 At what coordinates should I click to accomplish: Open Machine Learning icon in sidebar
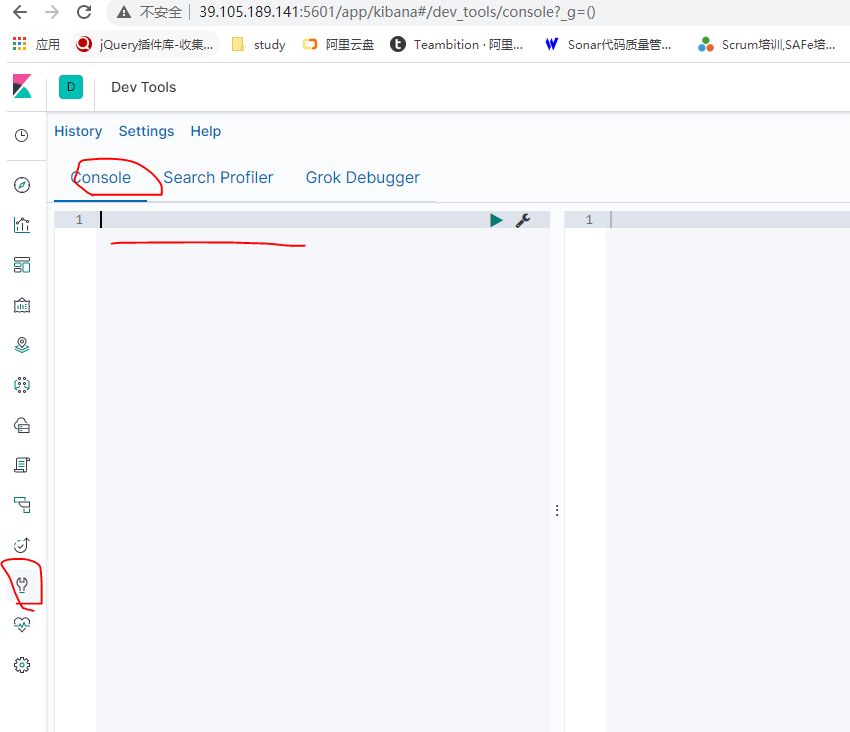pyautogui.click(x=22, y=385)
